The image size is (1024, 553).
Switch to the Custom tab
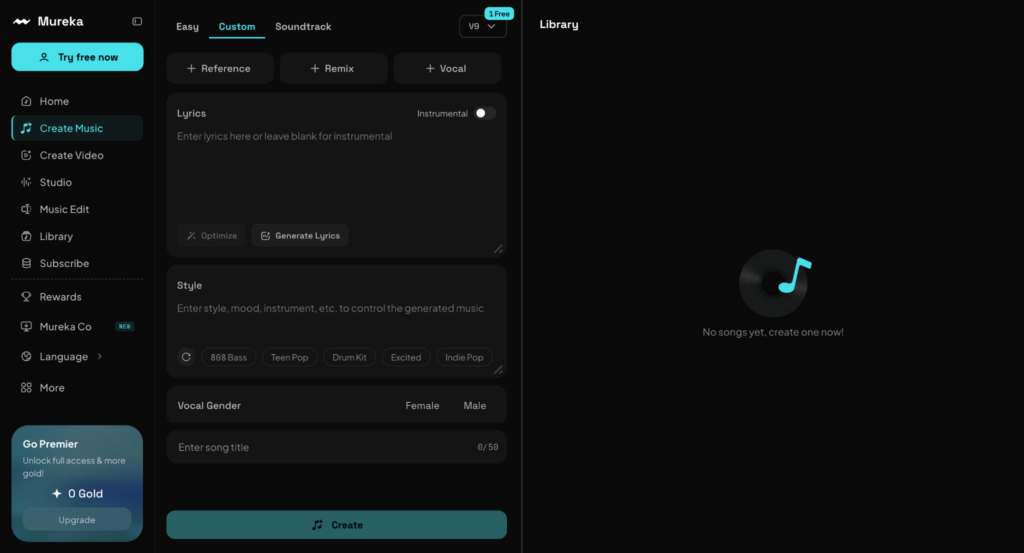[237, 27]
